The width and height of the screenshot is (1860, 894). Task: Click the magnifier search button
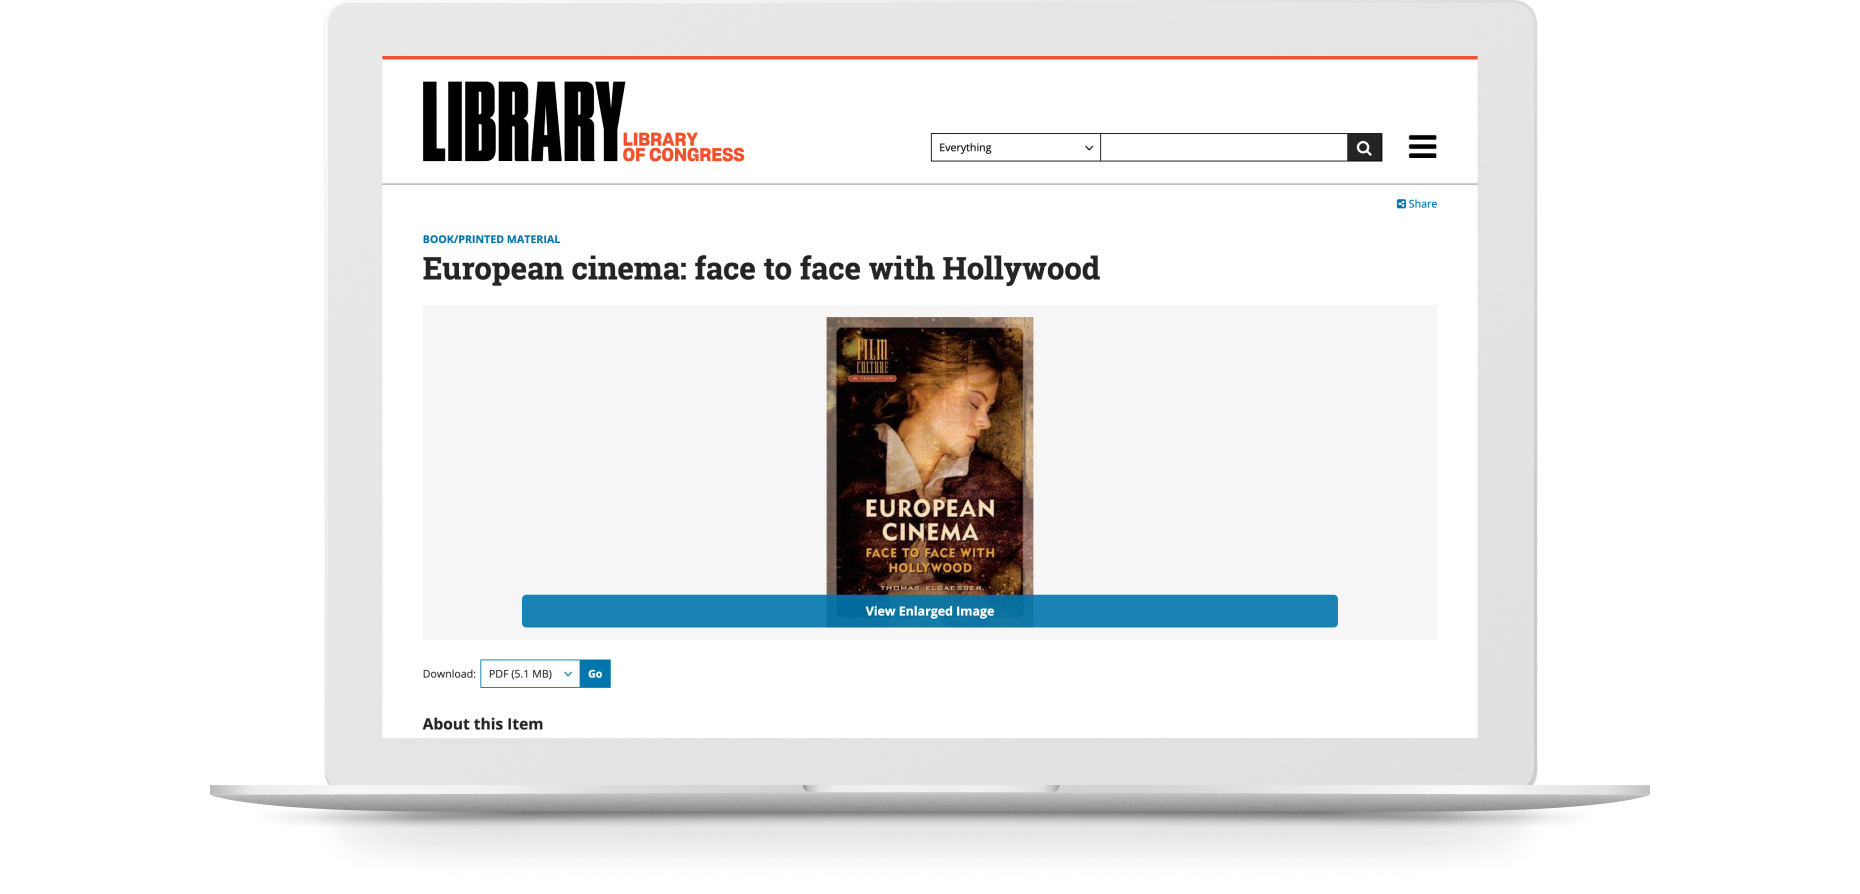coord(1364,147)
